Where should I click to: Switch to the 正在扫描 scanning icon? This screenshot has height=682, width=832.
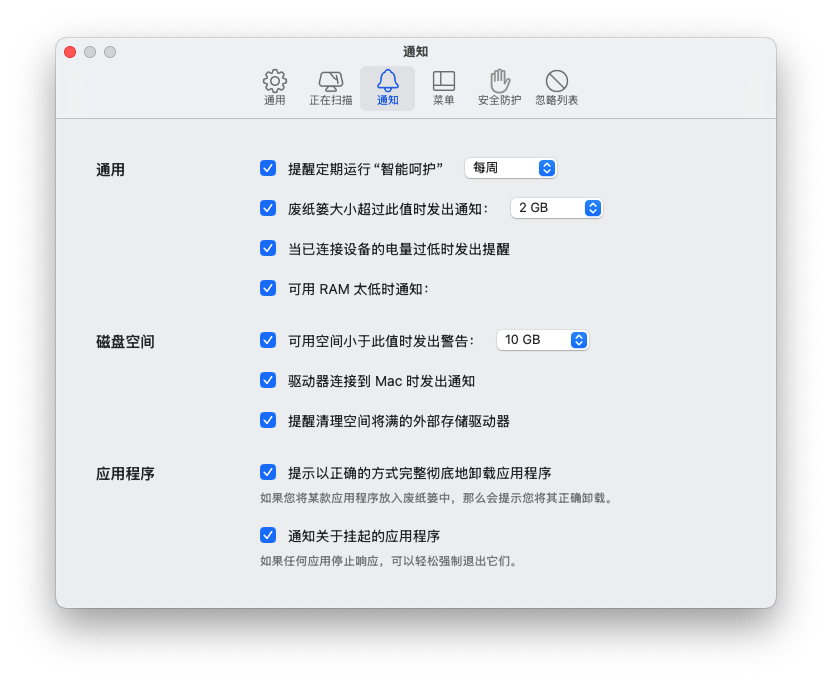[x=330, y=88]
